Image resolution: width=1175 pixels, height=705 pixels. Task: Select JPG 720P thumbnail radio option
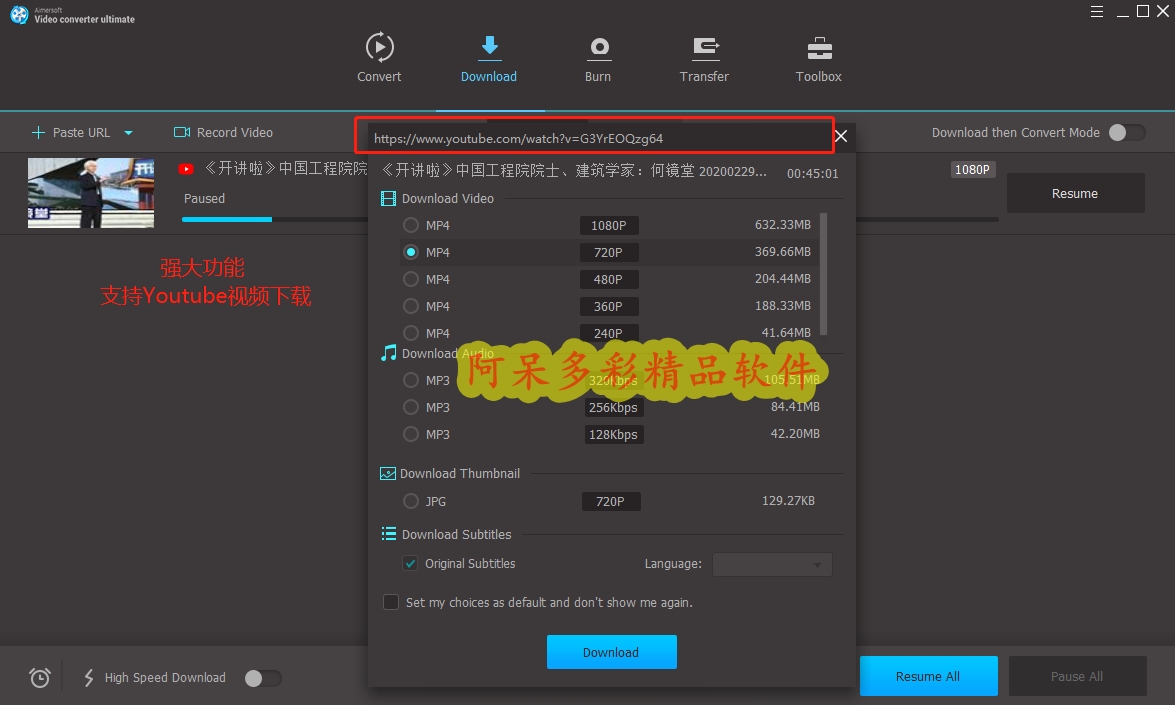pyautogui.click(x=411, y=500)
